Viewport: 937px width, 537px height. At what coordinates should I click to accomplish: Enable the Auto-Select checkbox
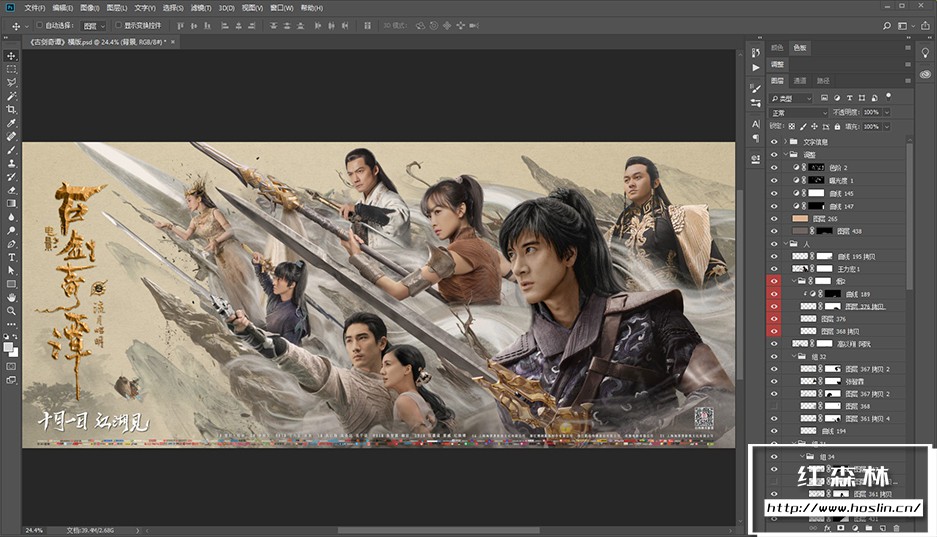pos(40,25)
